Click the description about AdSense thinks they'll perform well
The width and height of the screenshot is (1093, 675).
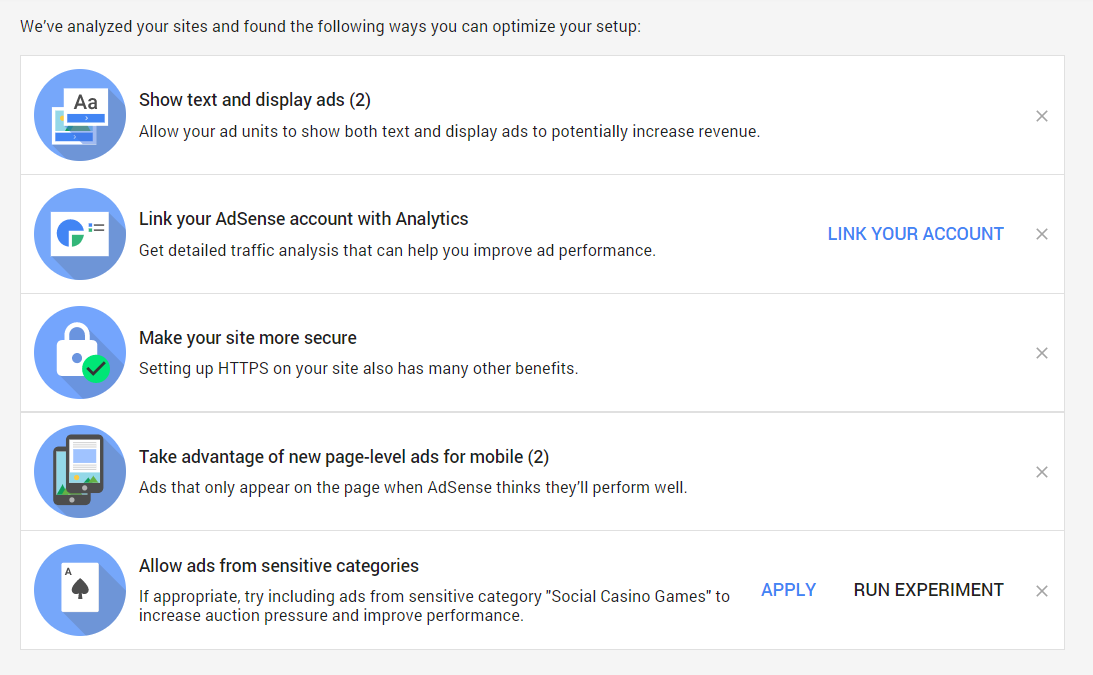tap(413, 487)
